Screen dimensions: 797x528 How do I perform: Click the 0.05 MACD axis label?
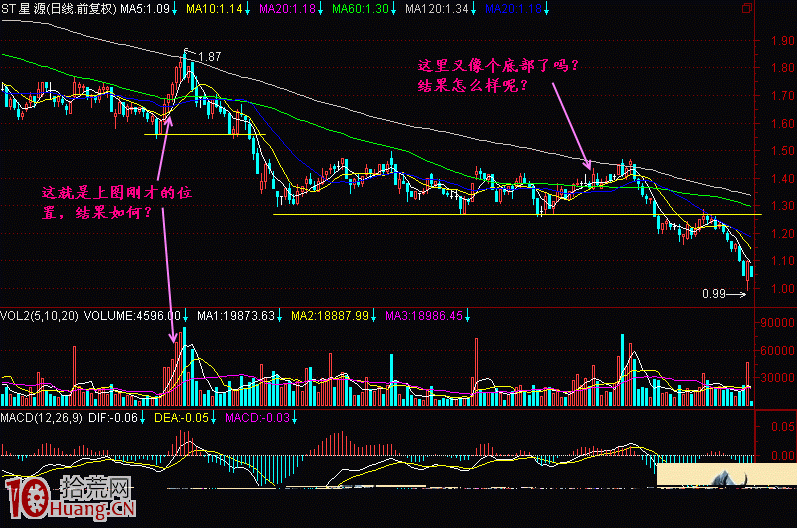click(783, 427)
